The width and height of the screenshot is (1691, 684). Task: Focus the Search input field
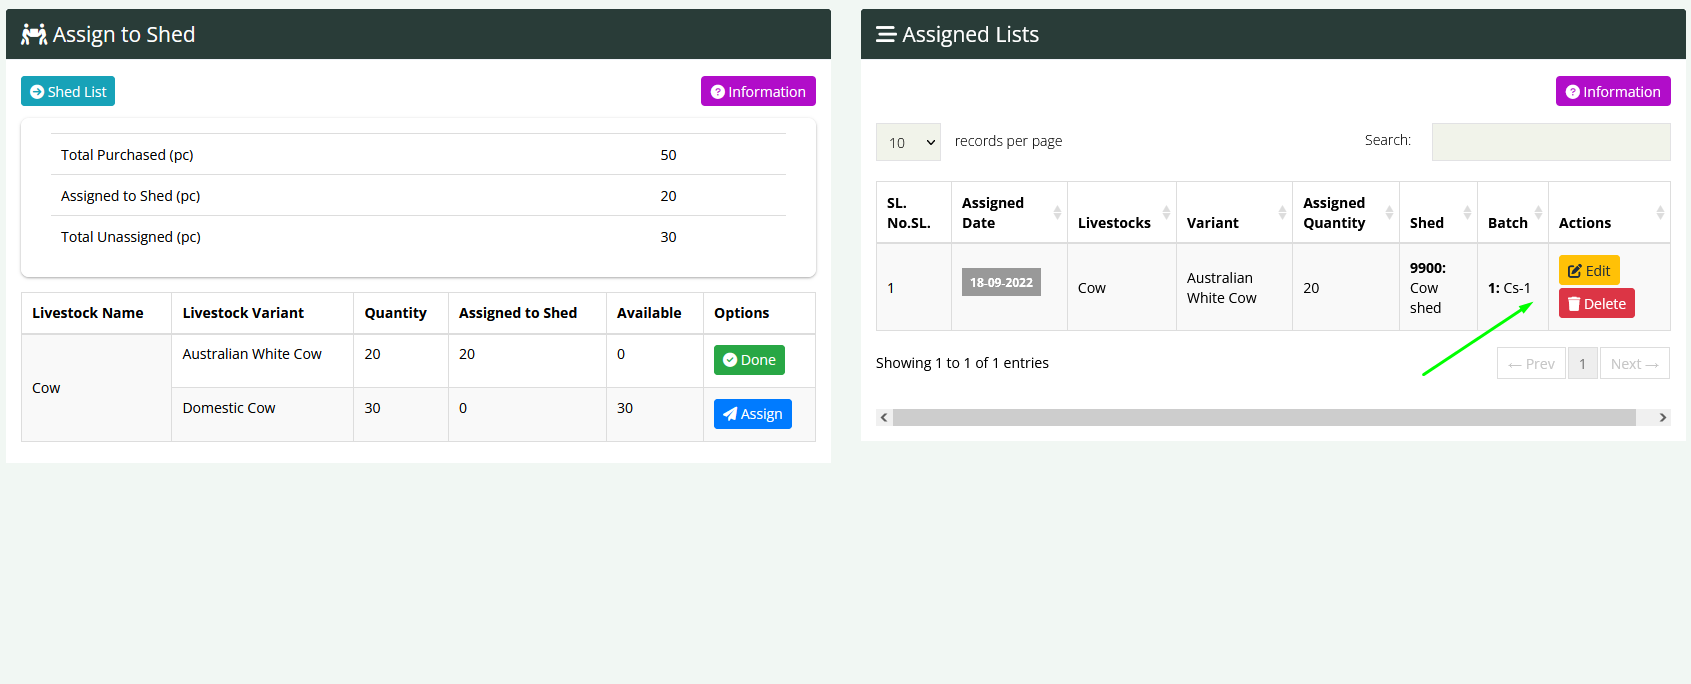pos(1550,142)
